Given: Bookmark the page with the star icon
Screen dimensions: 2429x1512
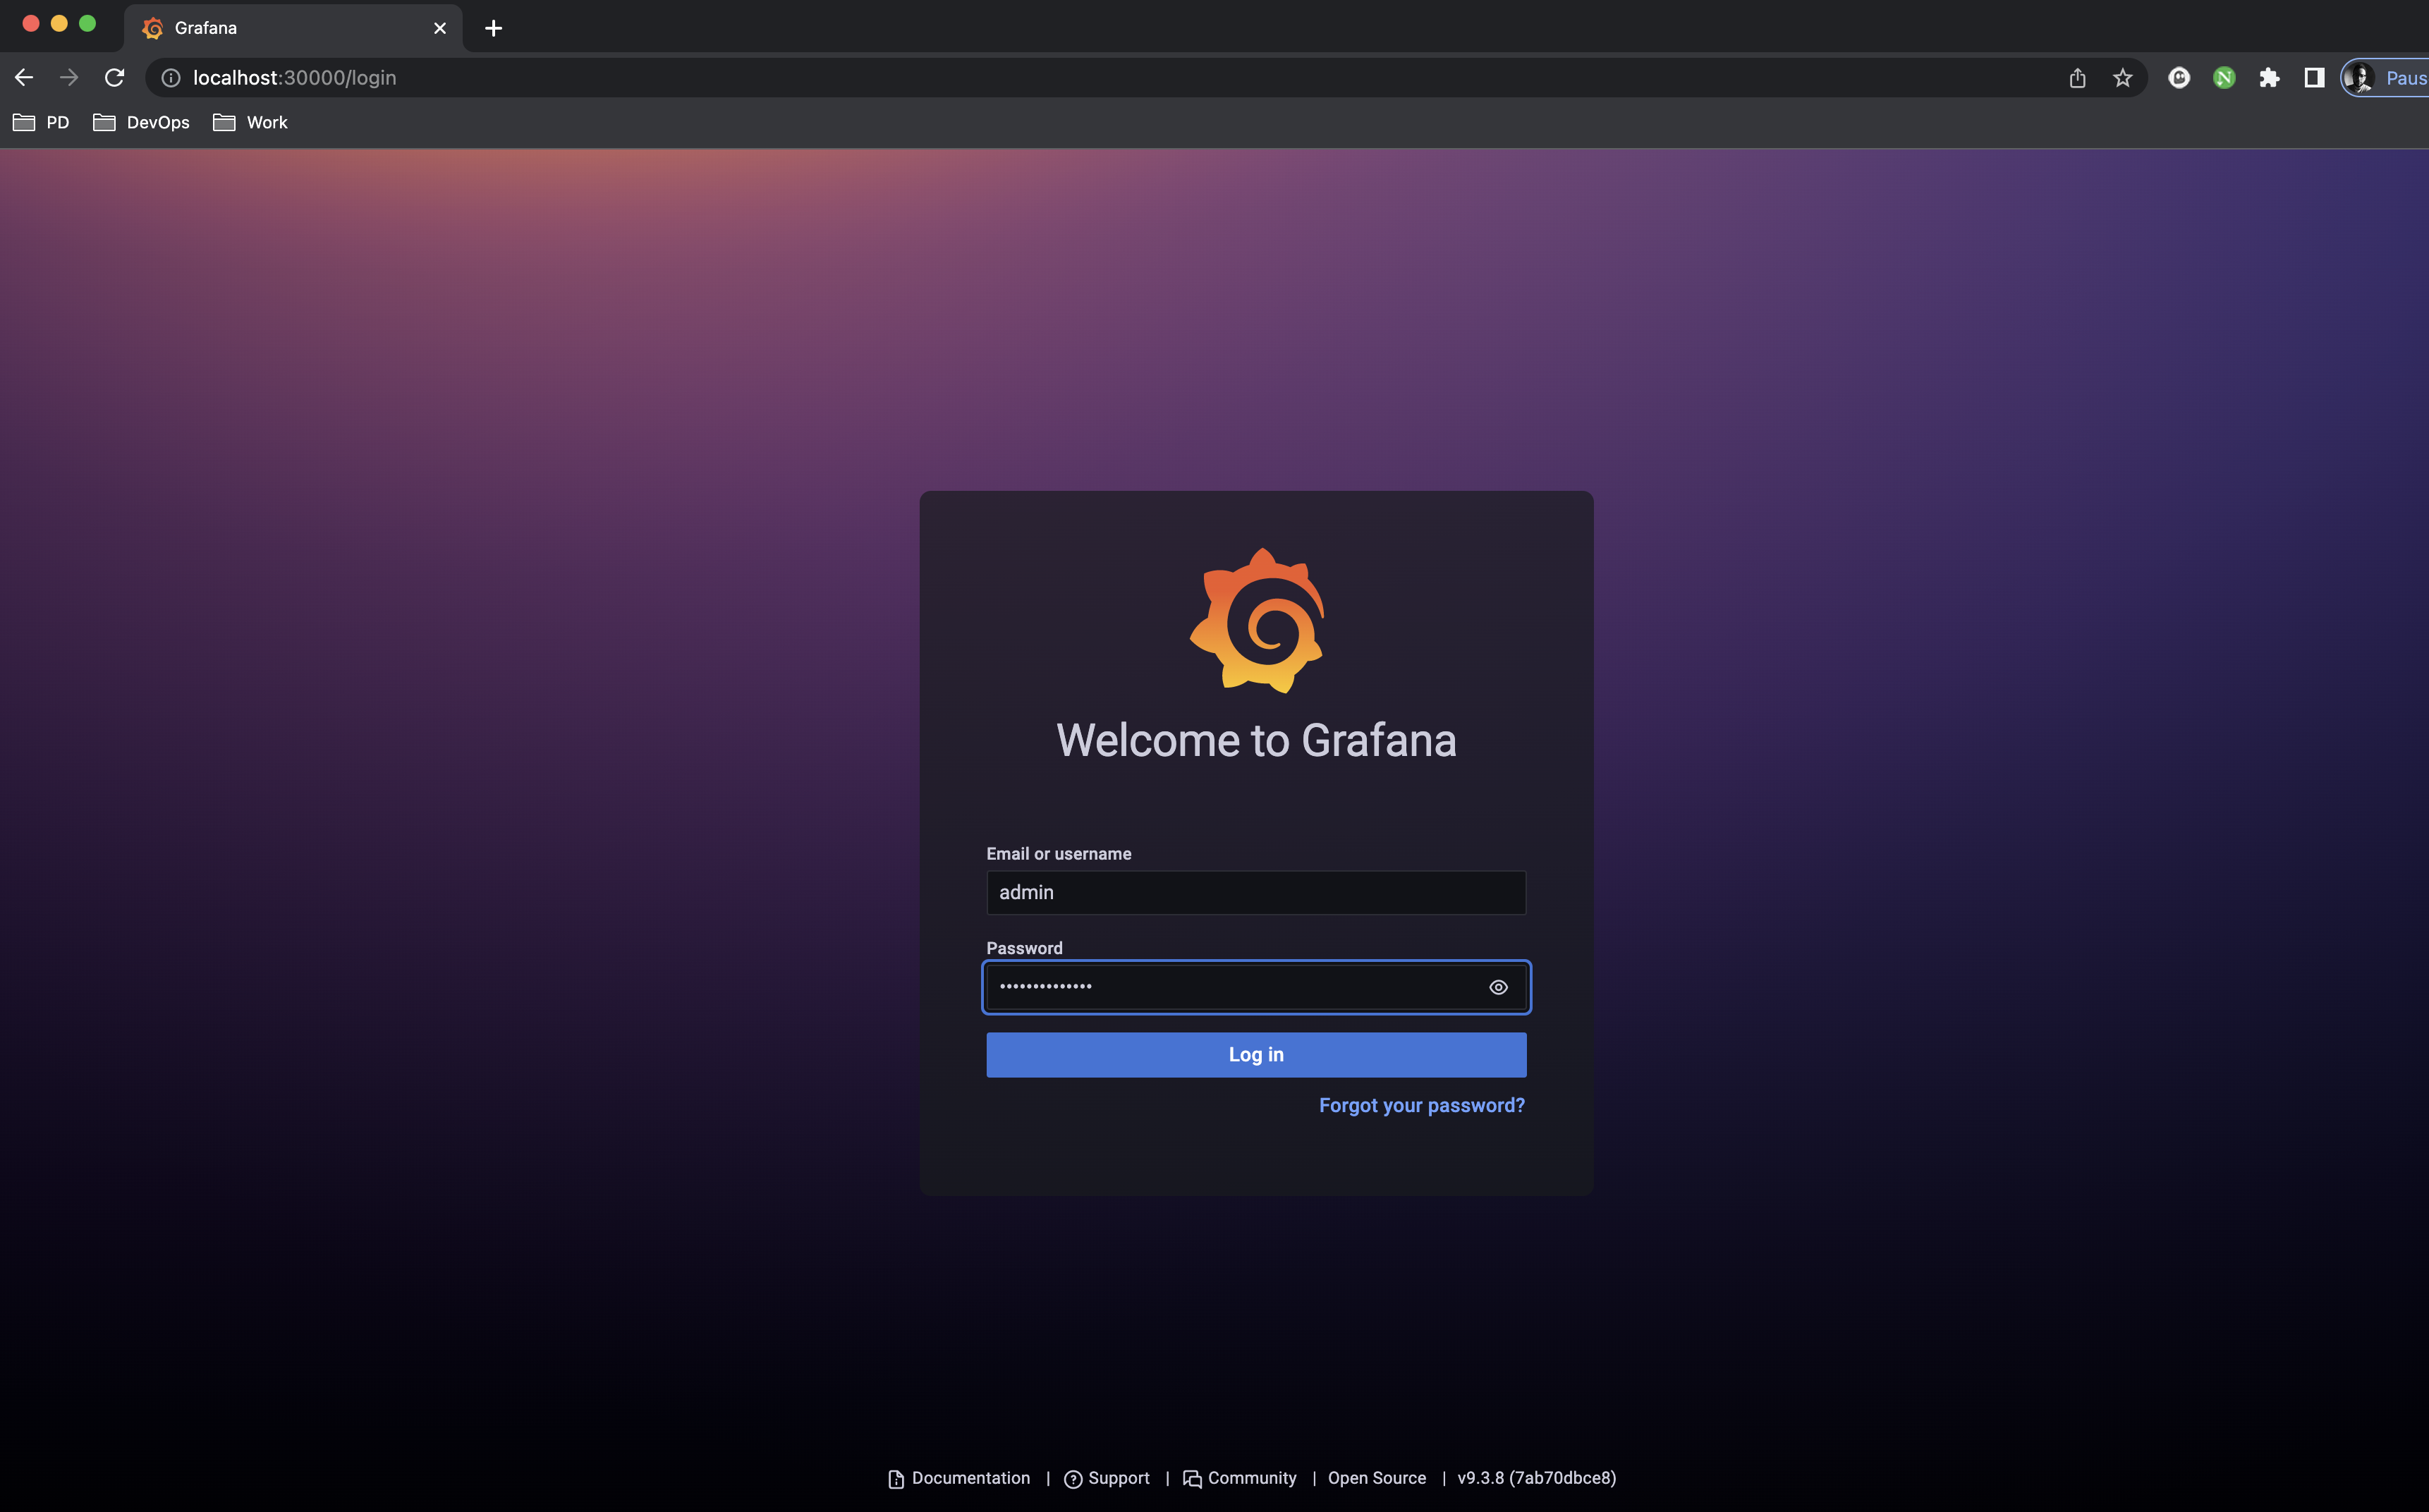Looking at the screenshot, I should click(x=2122, y=78).
